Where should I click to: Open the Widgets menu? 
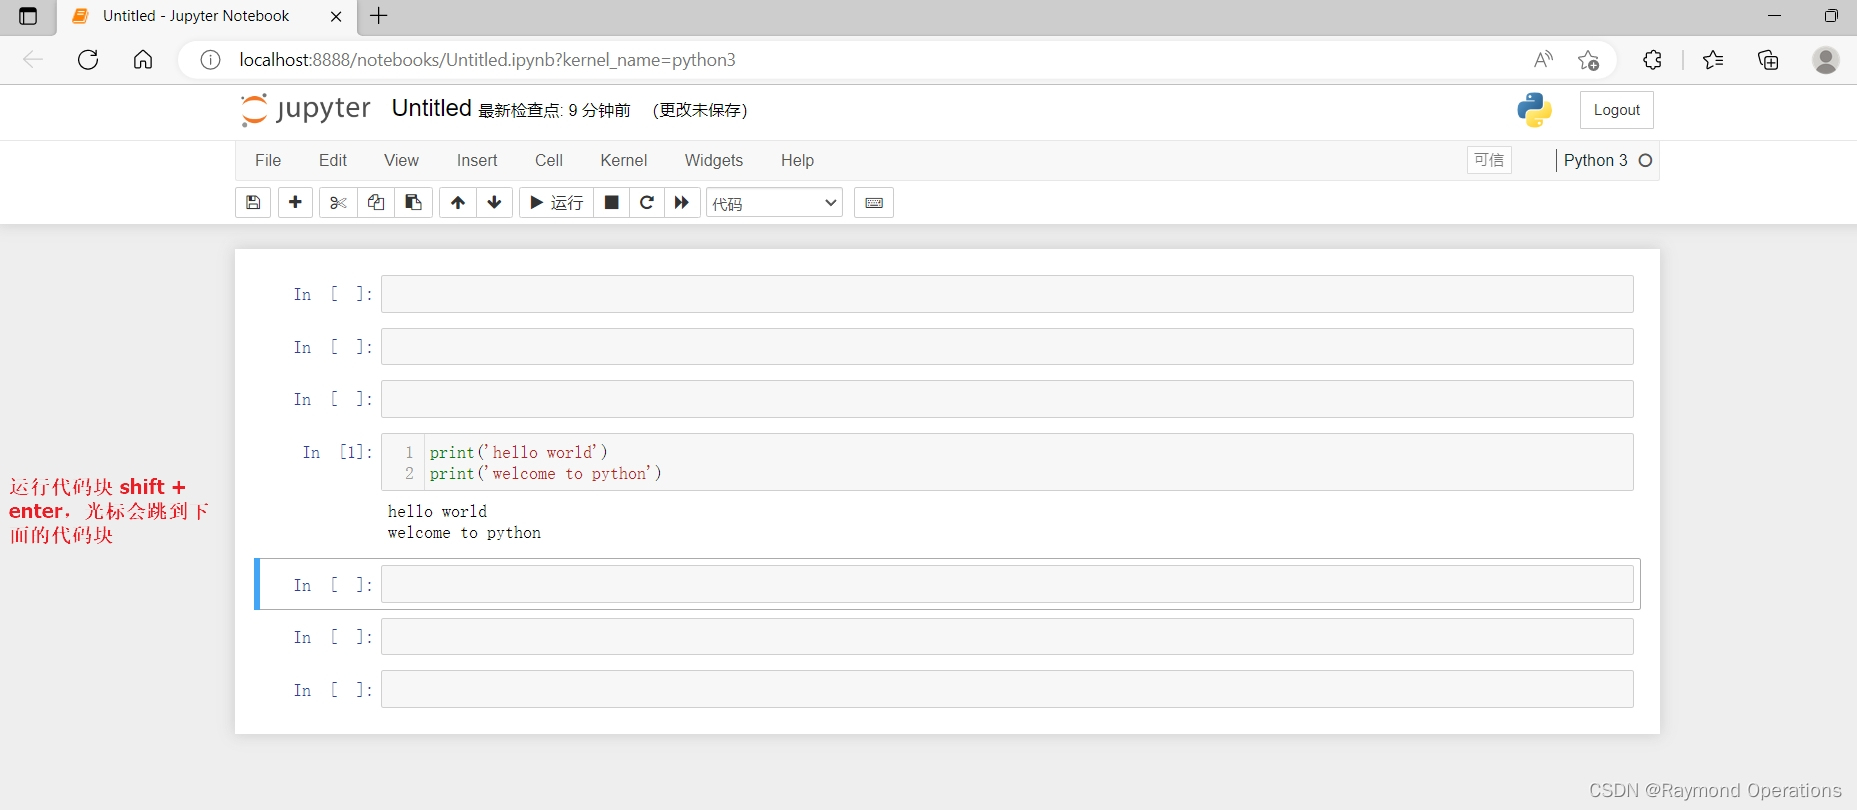(x=714, y=160)
